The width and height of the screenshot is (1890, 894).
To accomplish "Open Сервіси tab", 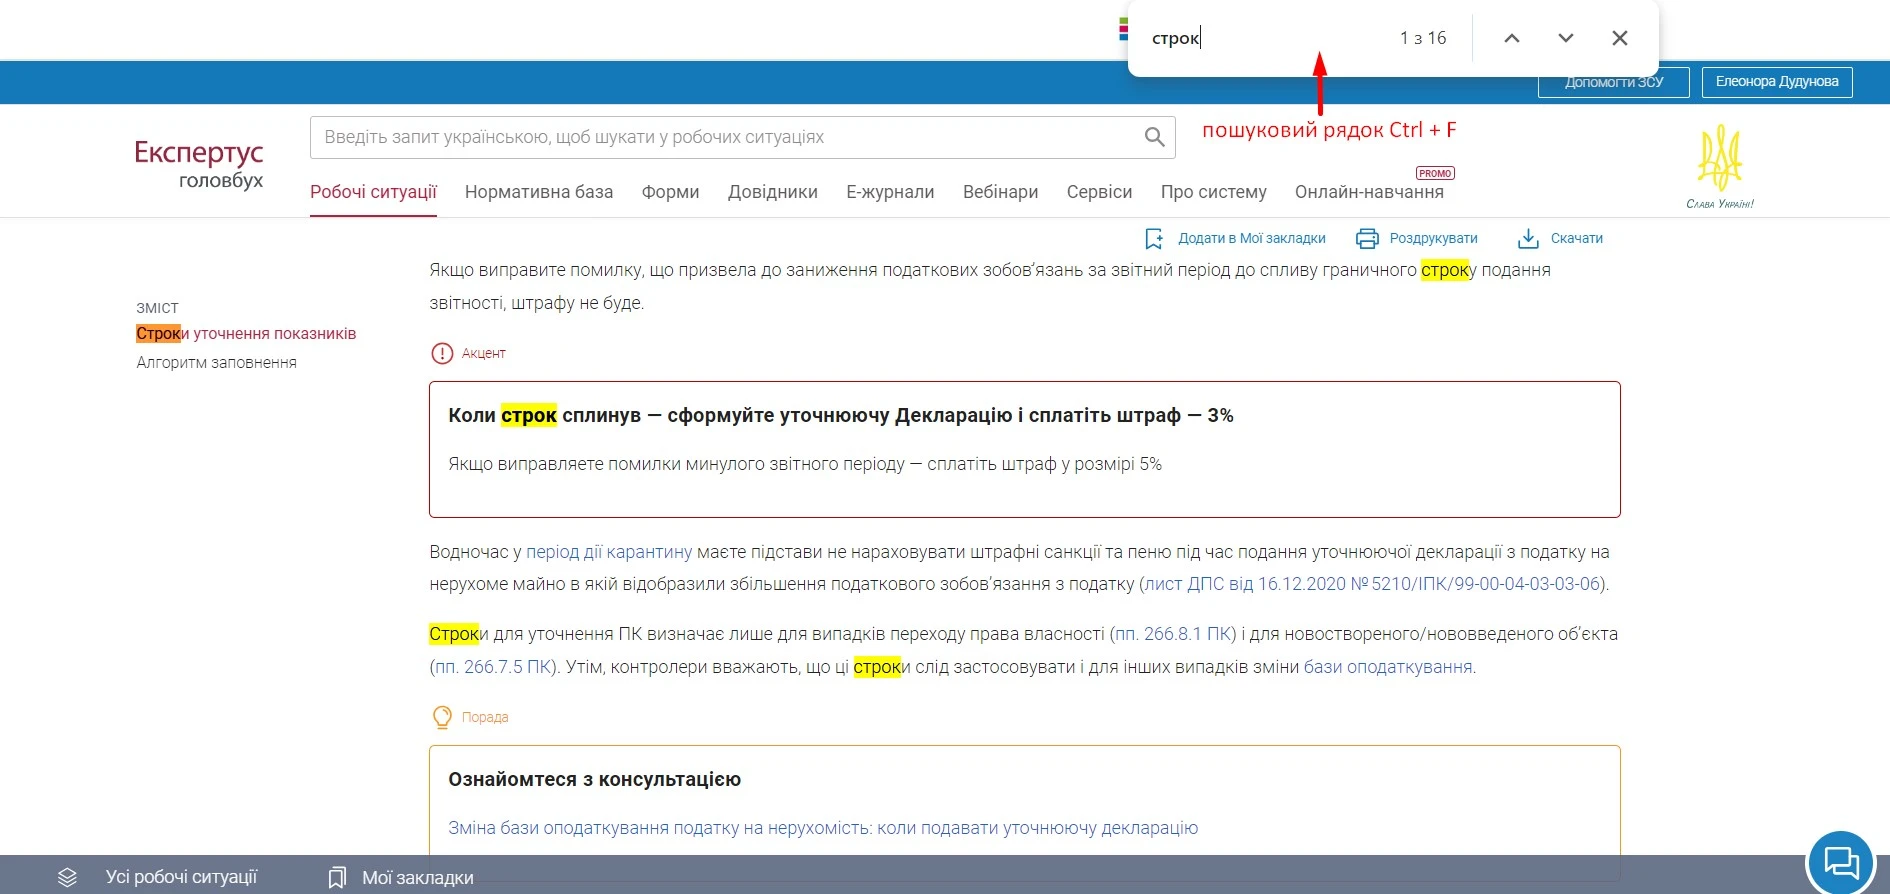I will click(1099, 192).
